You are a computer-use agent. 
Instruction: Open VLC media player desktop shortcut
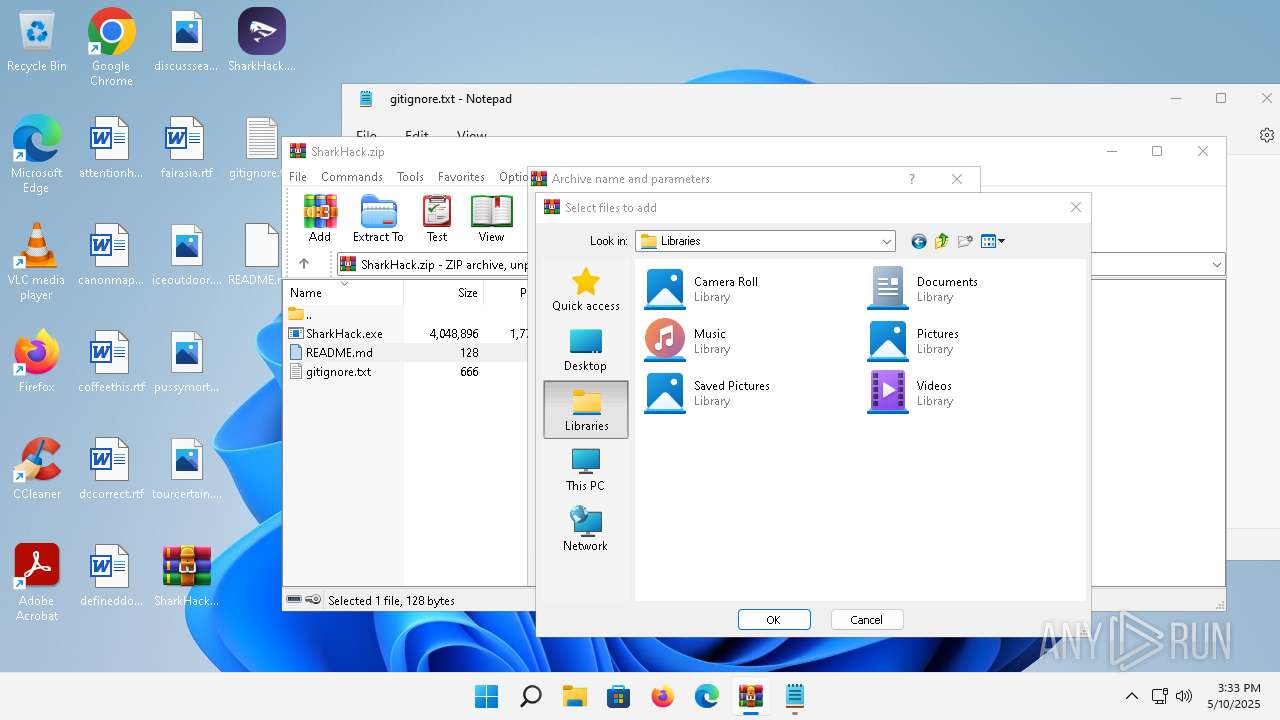point(37,262)
